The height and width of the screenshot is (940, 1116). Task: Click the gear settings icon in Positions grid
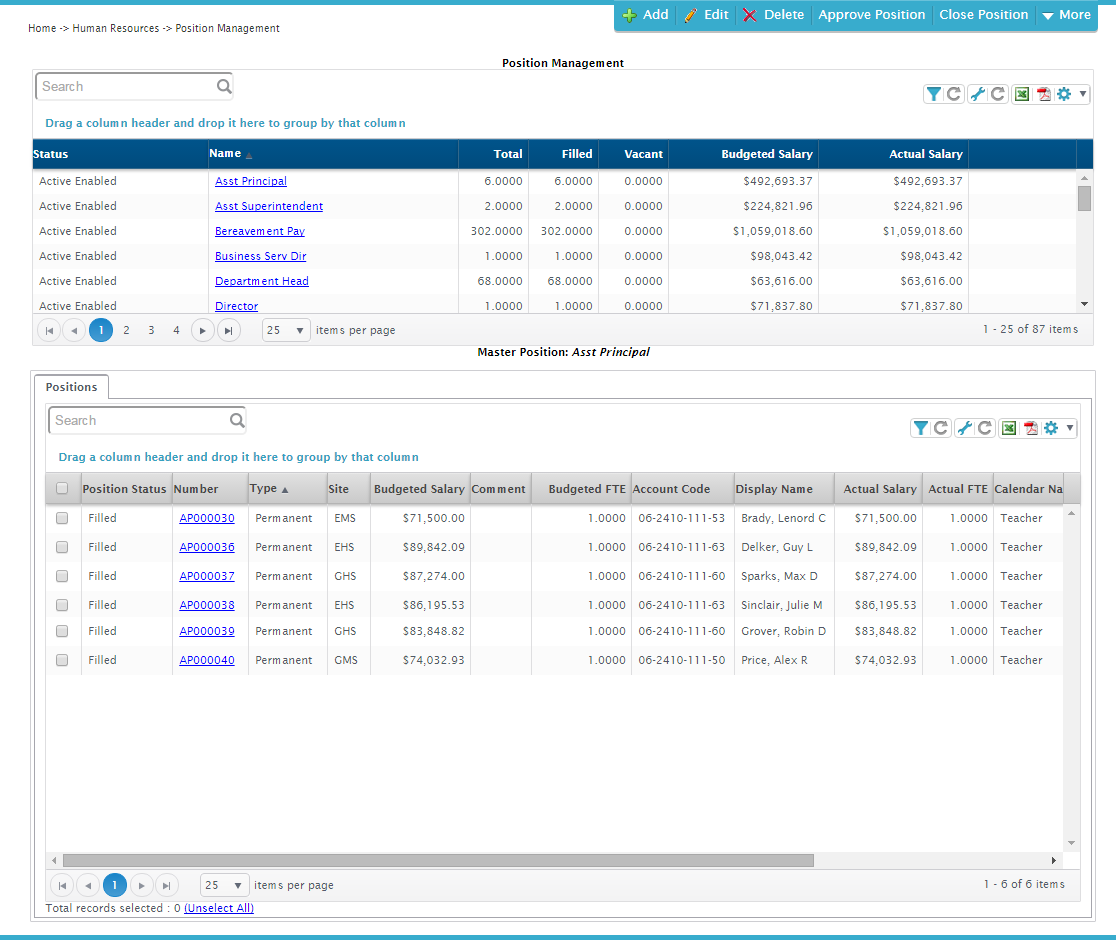(x=1051, y=428)
